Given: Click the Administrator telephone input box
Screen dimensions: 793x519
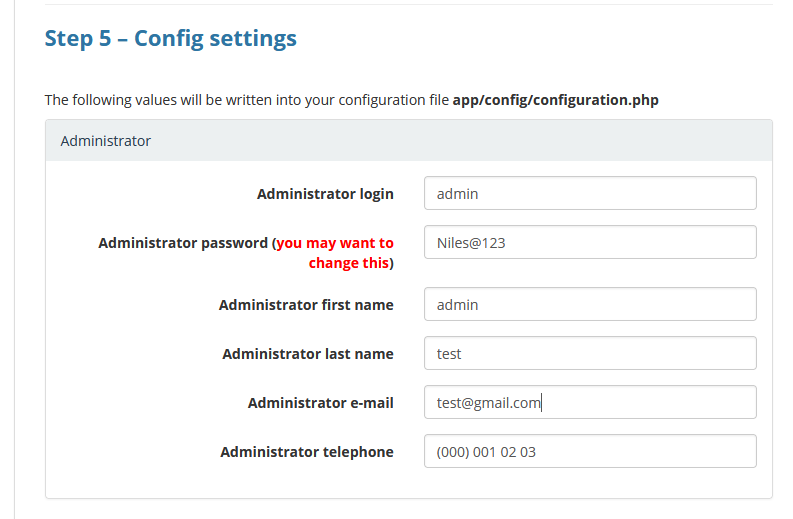Looking at the screenshot, I should click(590, 452).
